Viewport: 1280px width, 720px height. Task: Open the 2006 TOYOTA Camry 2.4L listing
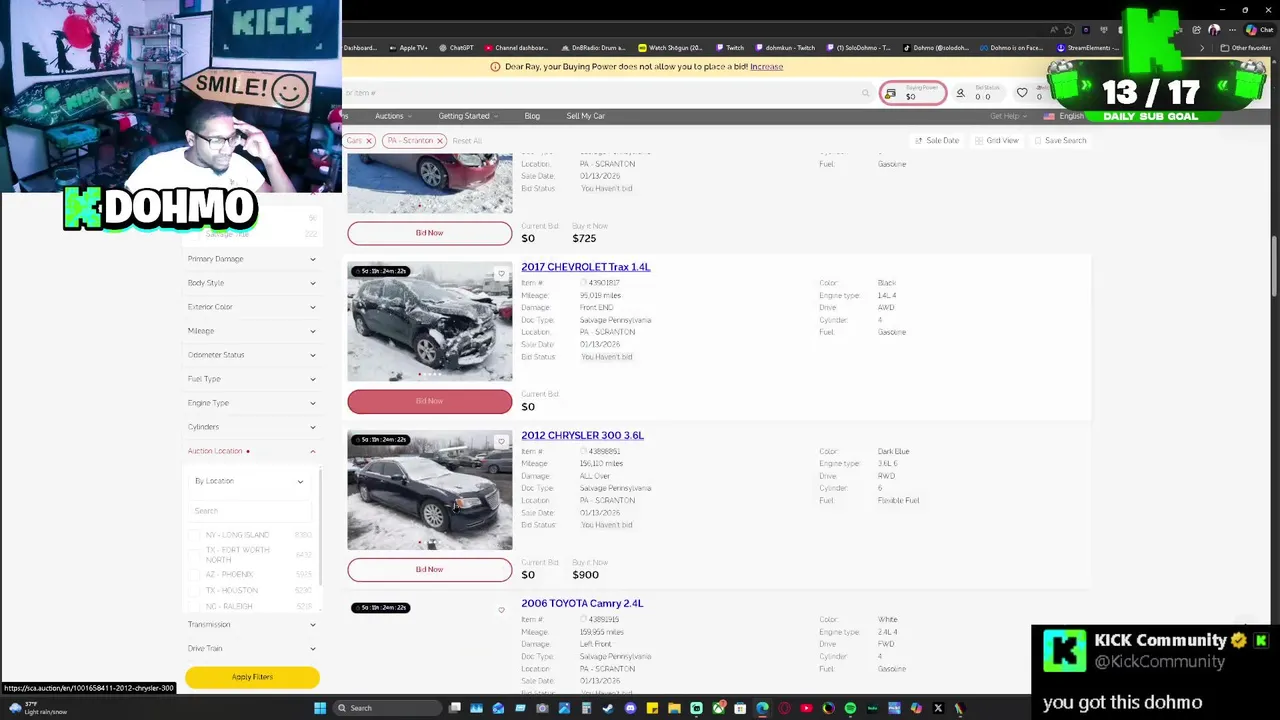click(x=582, y=603)
